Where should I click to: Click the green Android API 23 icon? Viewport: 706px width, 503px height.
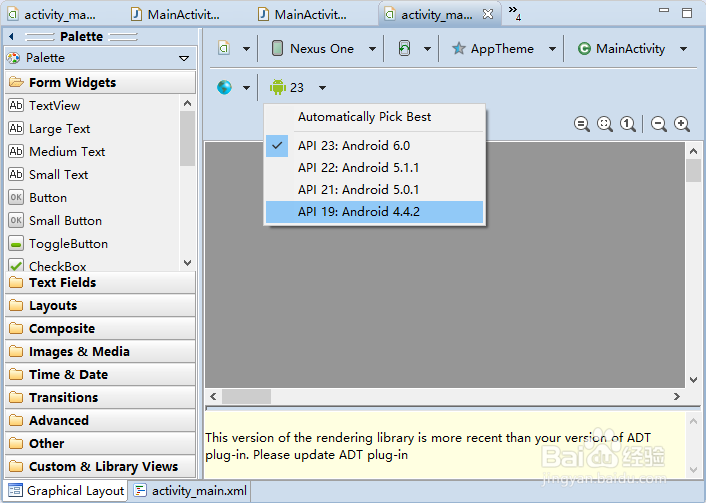point(278,87)
